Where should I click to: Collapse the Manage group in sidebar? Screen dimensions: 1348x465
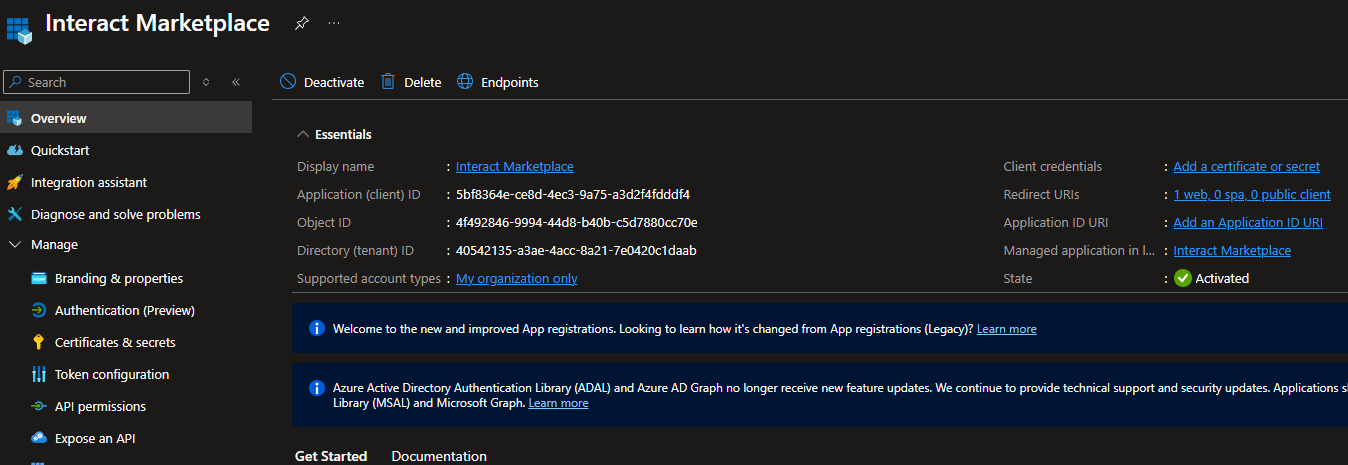14,244
